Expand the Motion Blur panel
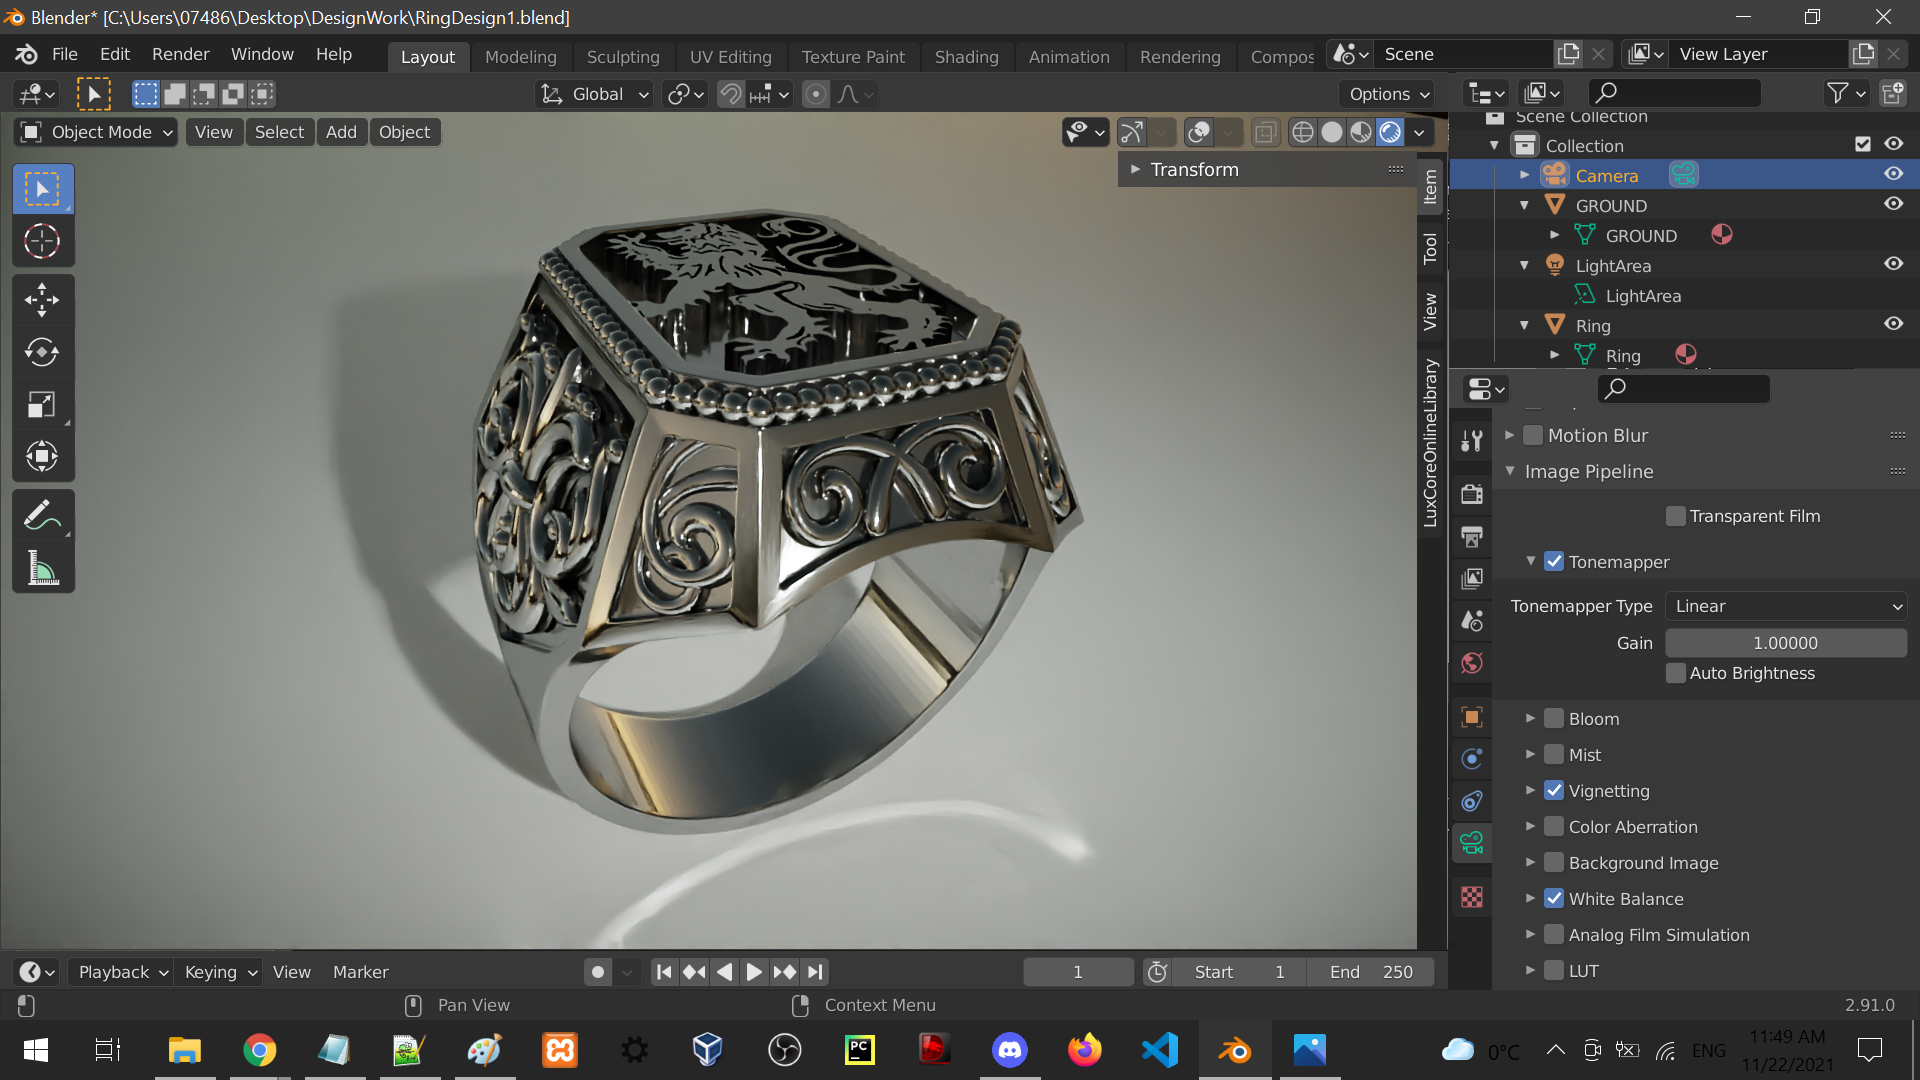This screenshot has height=1080, width=1920. tap(1510, 436)
